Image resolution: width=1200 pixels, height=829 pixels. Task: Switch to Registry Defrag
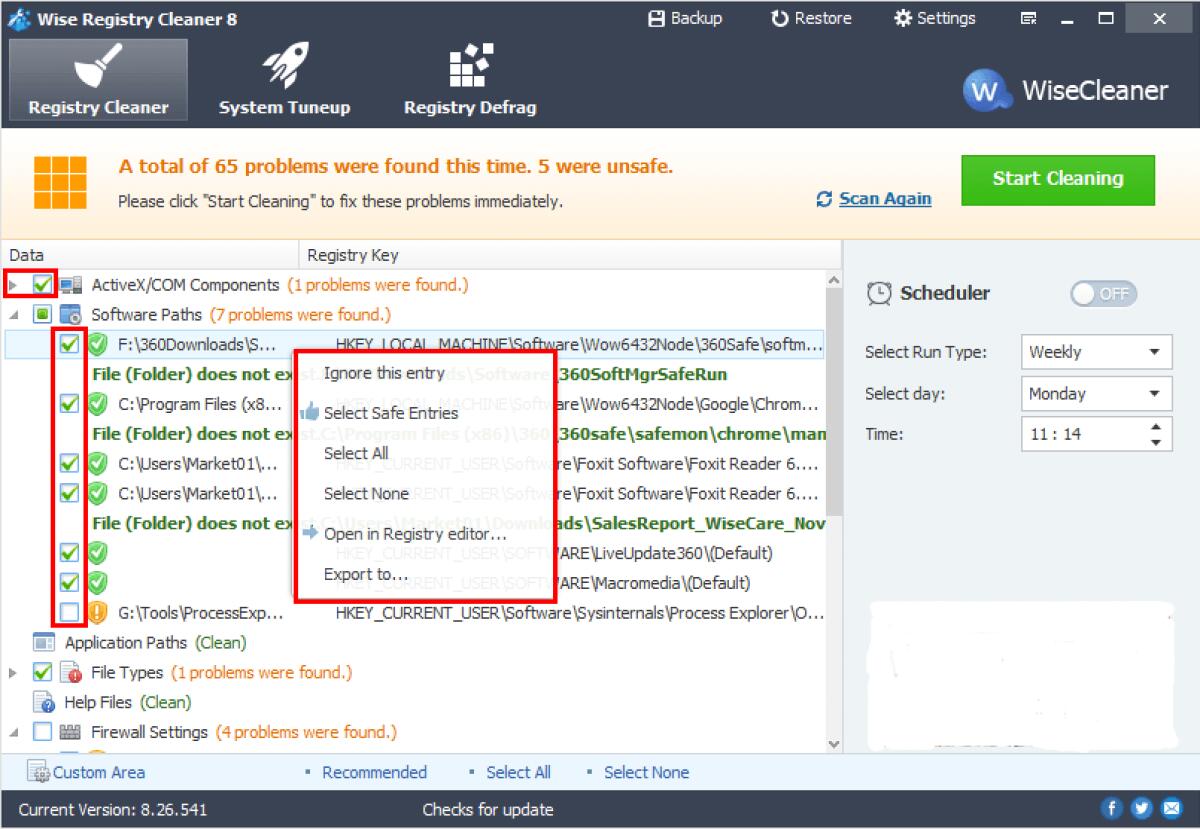[x=468, y=80]
